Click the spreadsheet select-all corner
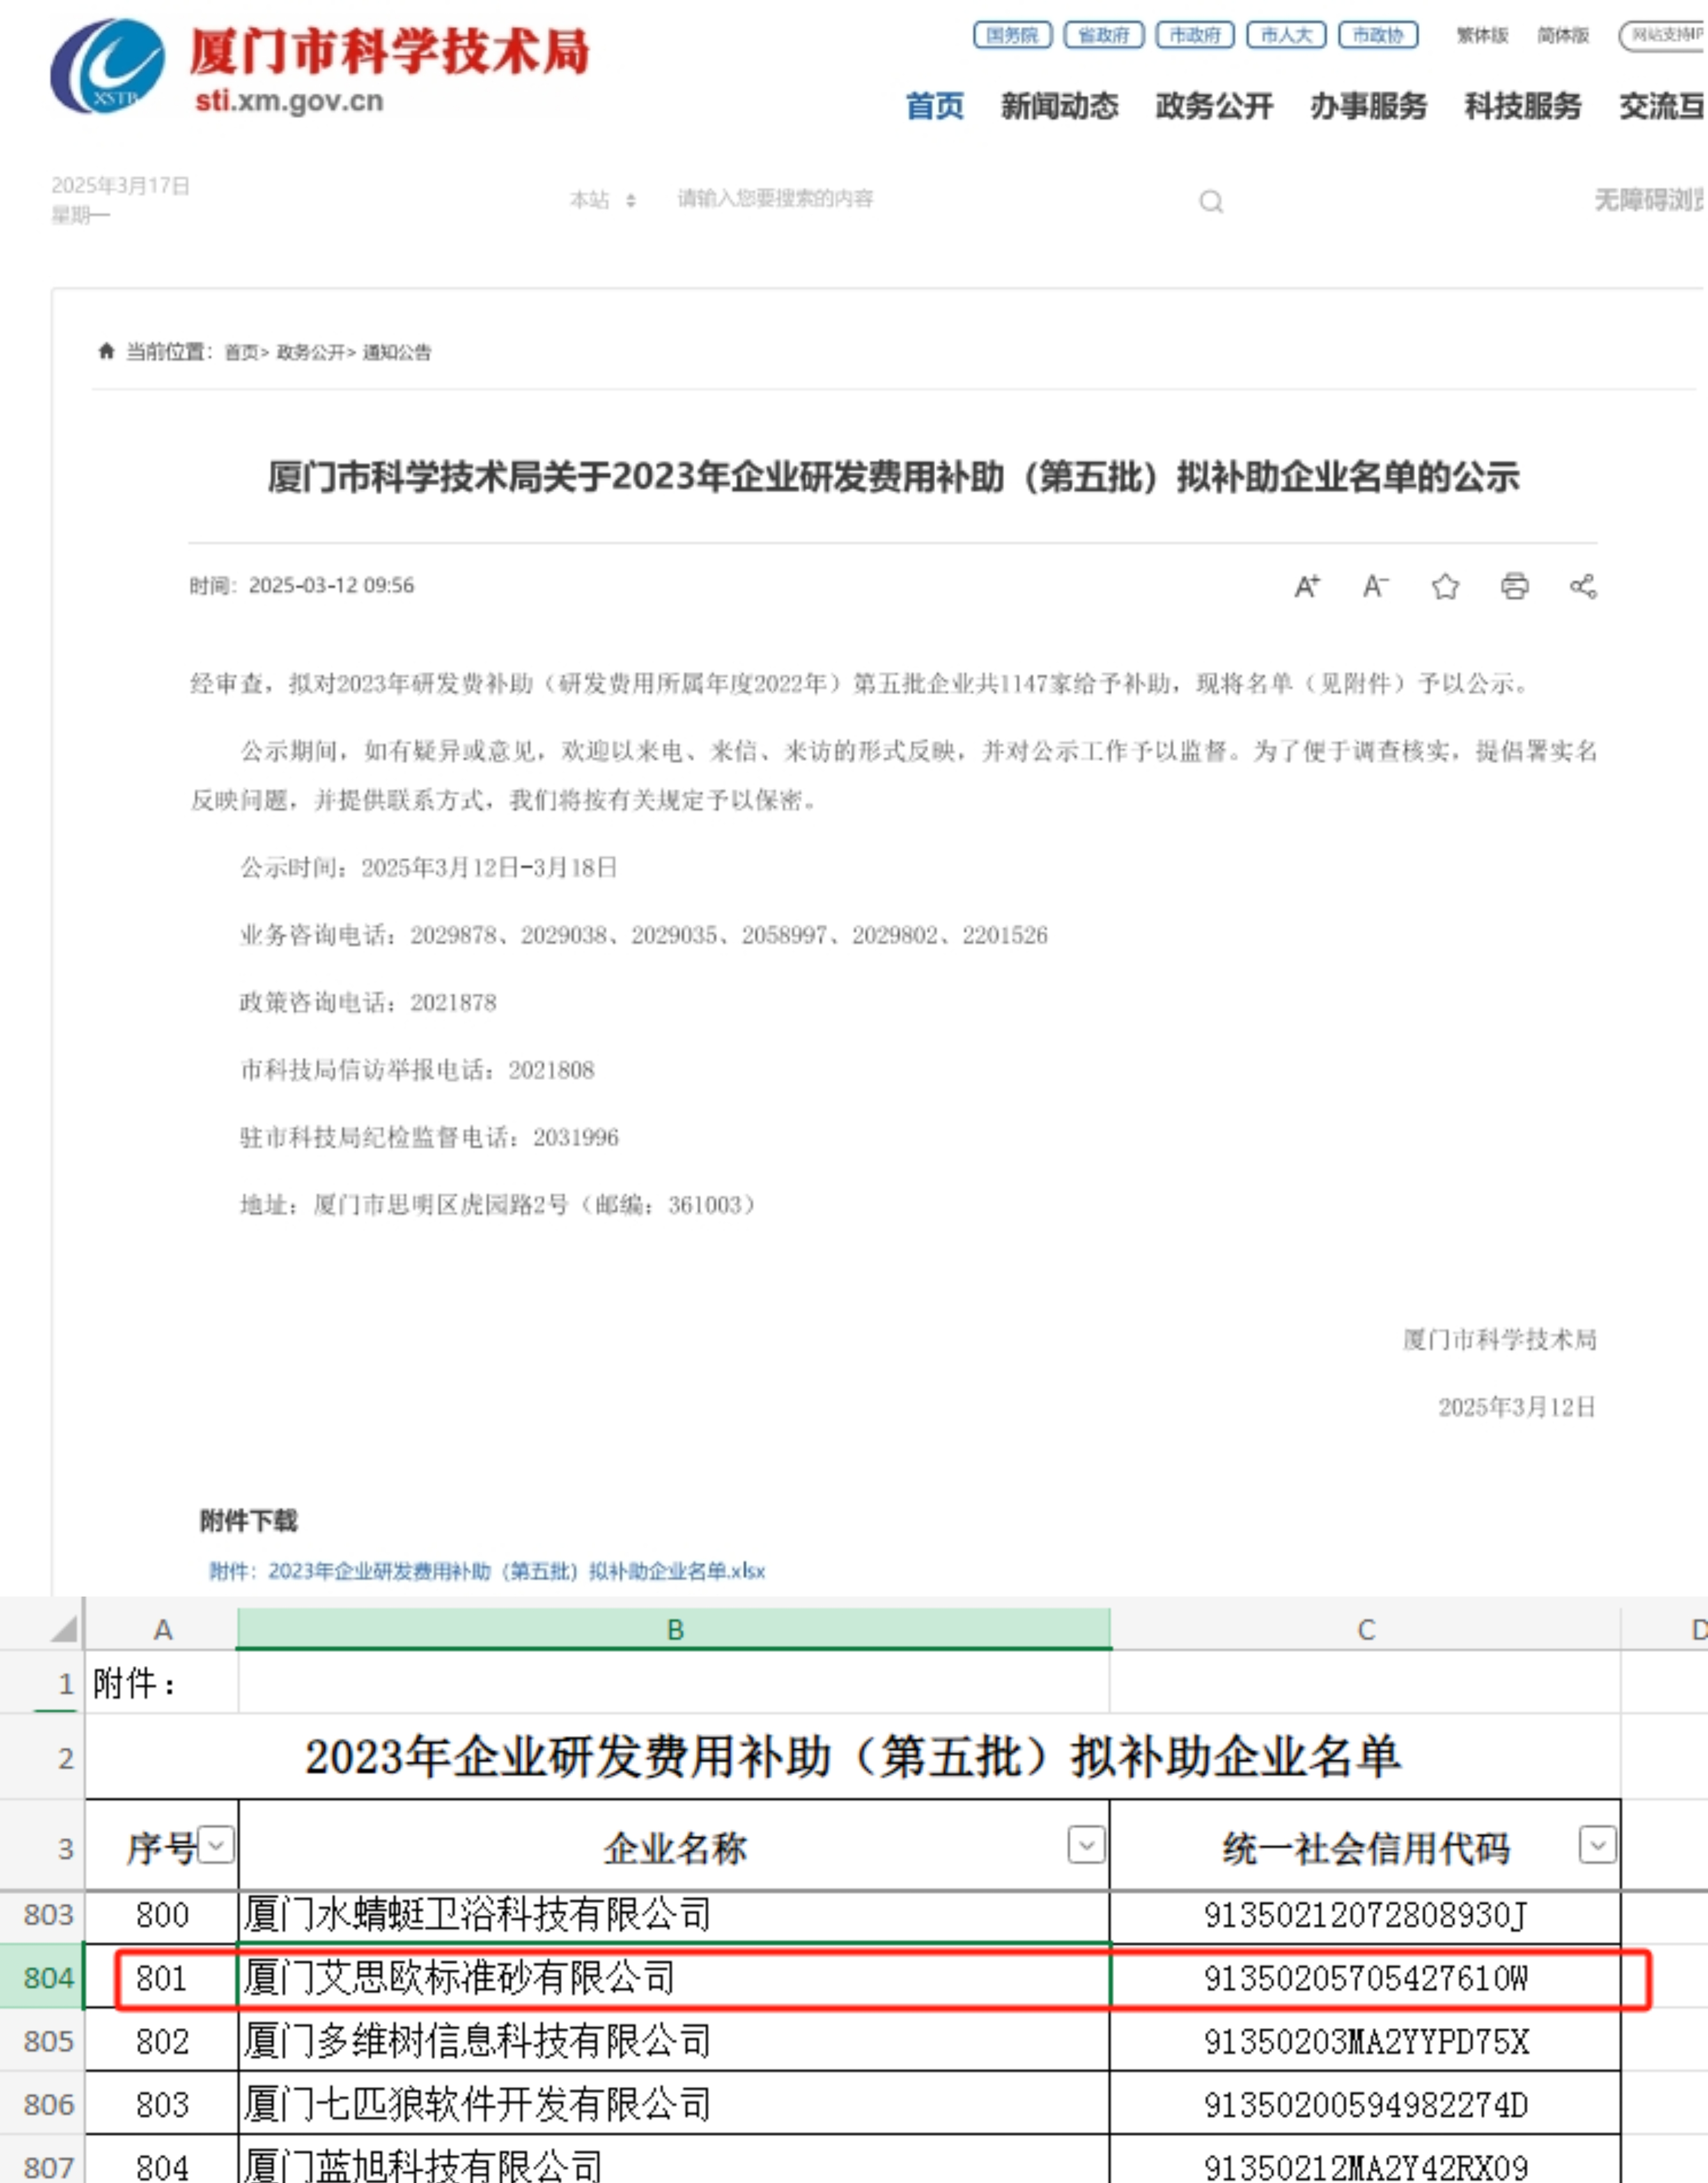Screen dimensions: 1708x2183 (x=63, y=1629)
